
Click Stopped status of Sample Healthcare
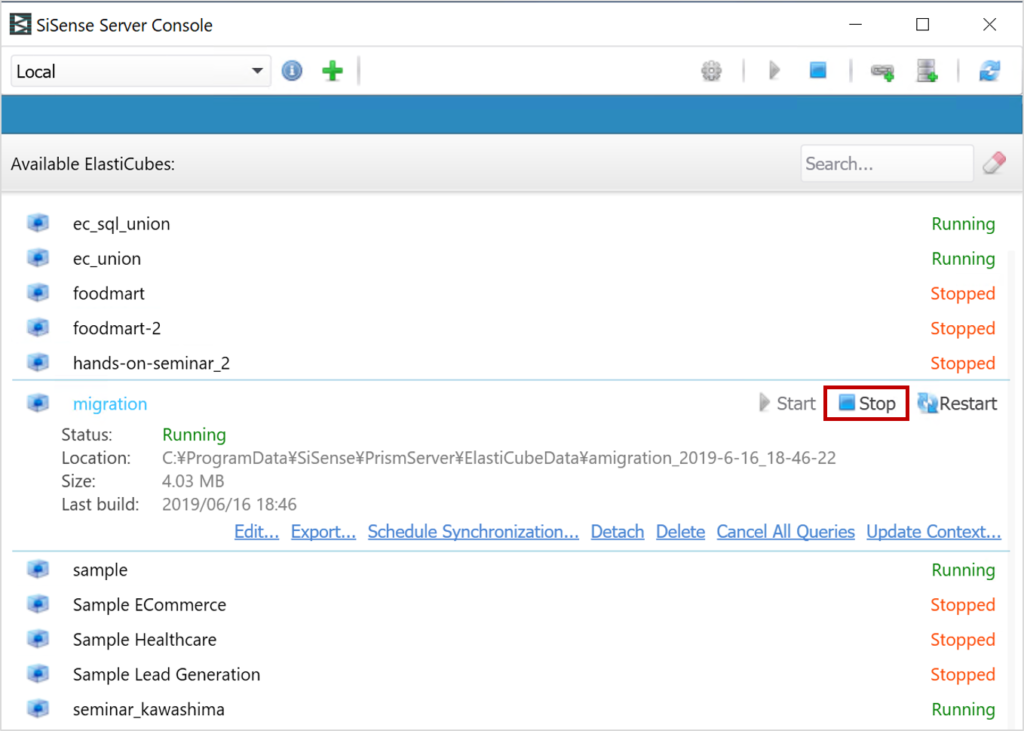click(x=963, y=639)
